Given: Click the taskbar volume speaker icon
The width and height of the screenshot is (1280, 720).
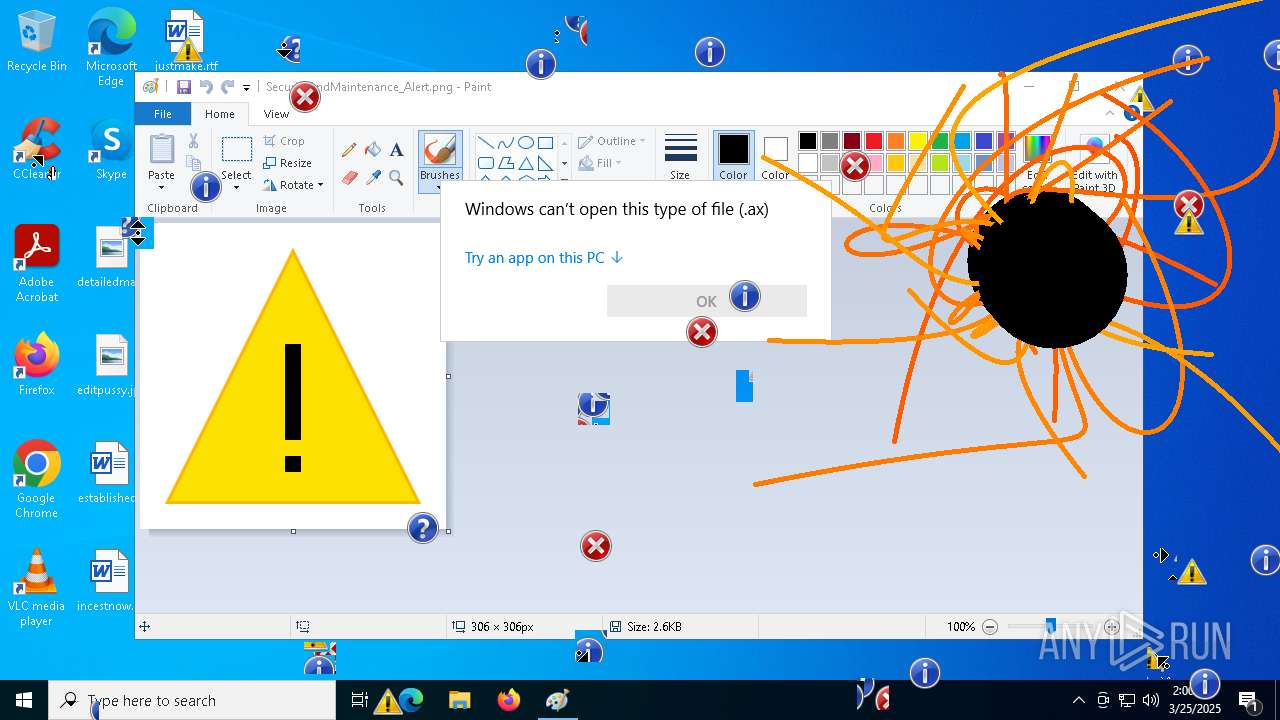Looking at the screenshot, I should coord(1150,700).
